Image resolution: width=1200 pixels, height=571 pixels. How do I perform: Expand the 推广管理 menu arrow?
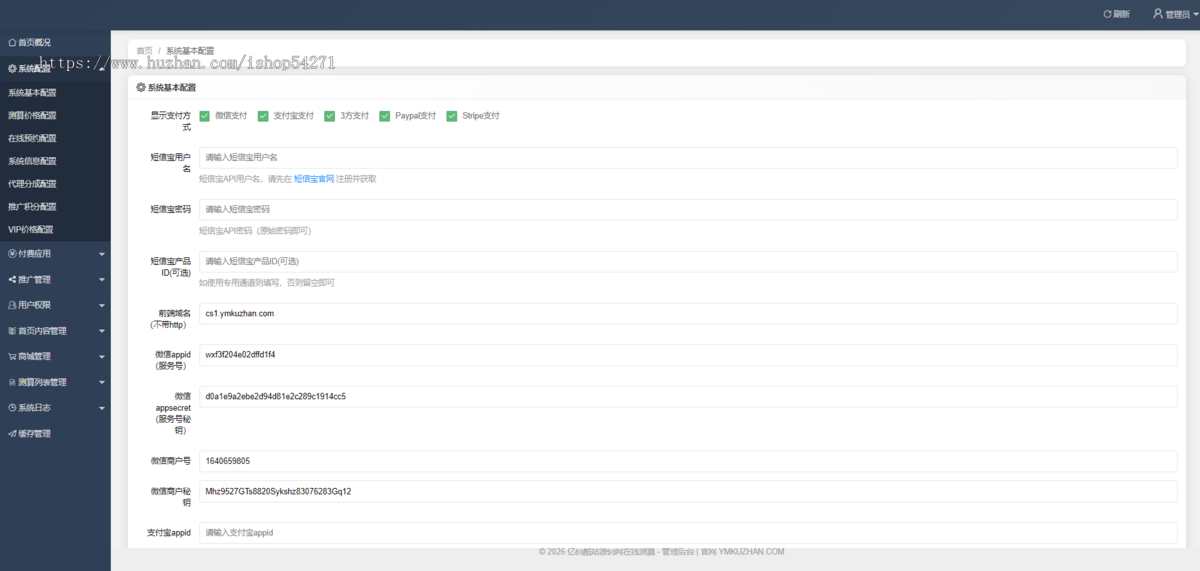102,280
